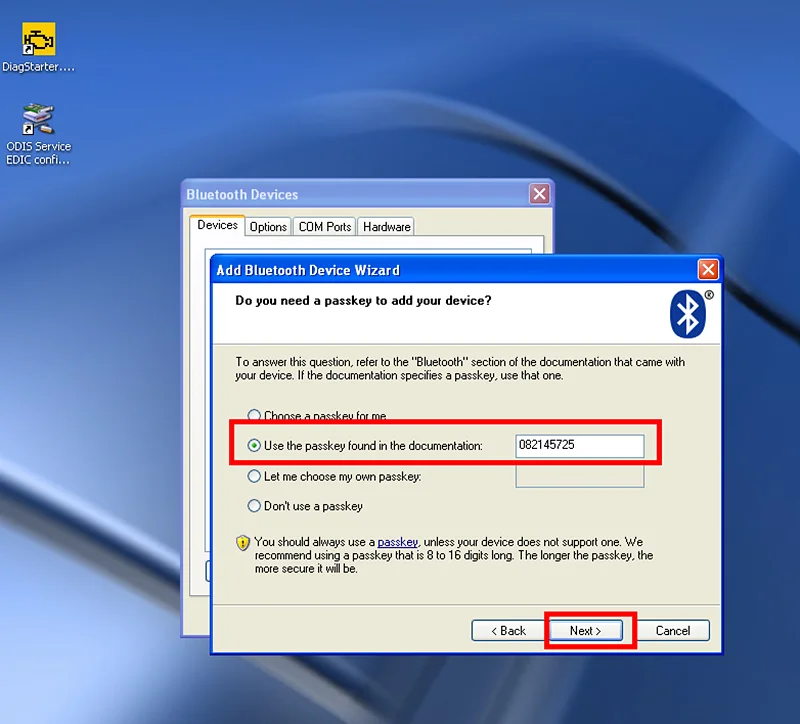Click the empty own-passkey text field
The height and width of the screenshot is (724, 800).
click(x=580, y=477)
